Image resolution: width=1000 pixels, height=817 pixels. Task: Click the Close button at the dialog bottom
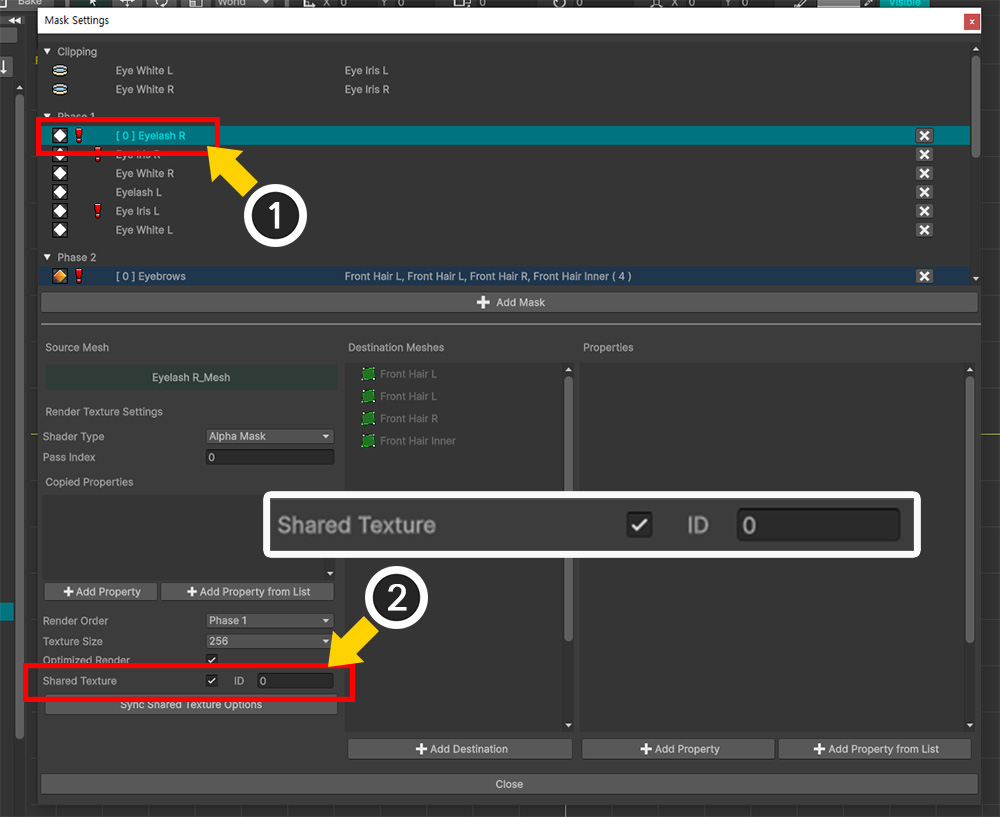509,784
